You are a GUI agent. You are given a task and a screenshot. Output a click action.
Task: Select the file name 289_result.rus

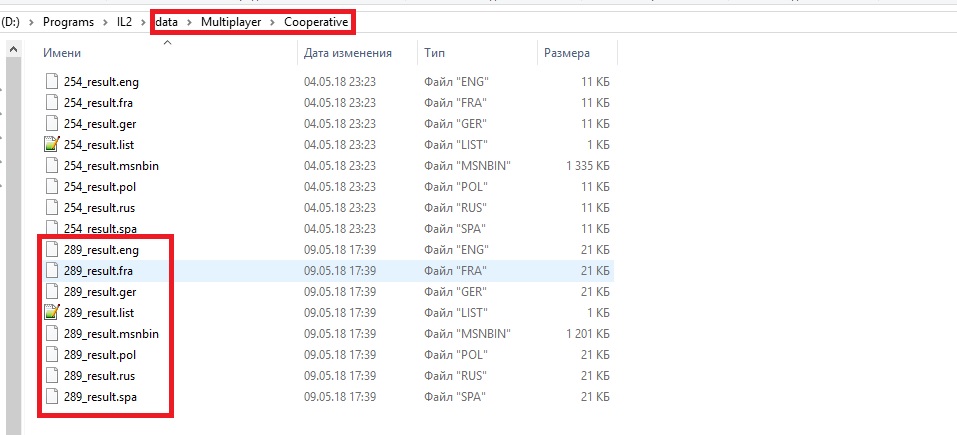(x=99, y=376)
